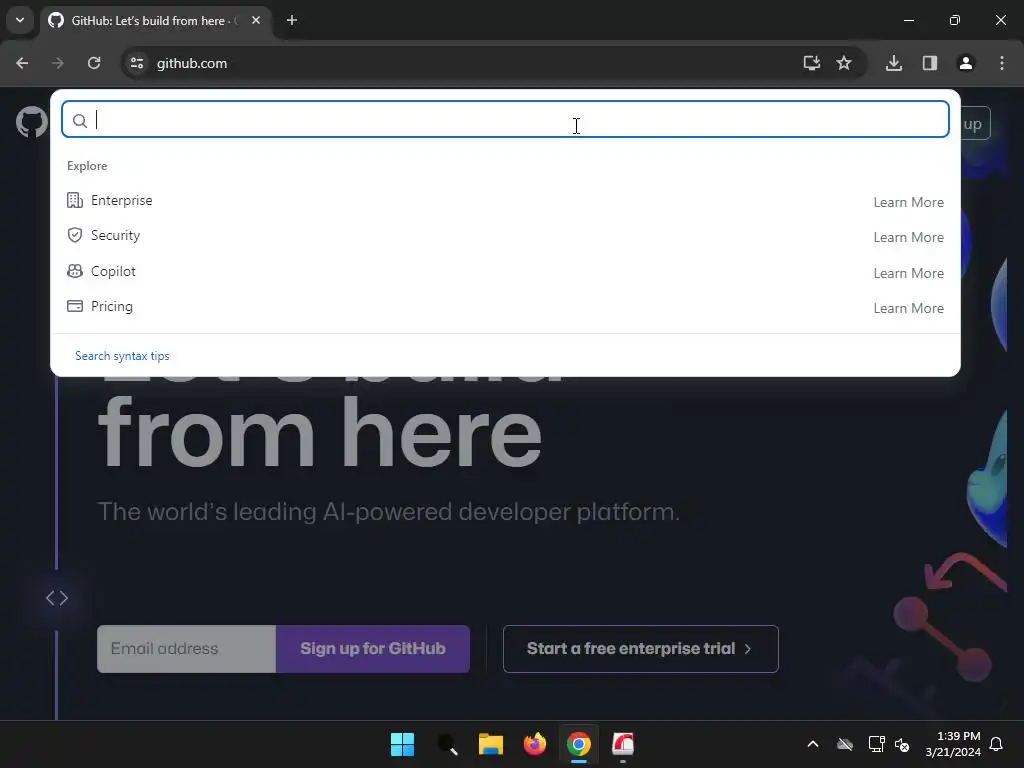Toggle the Chrome side panel icon
The height and width of the screenshot is (768, 1024).
930,63
